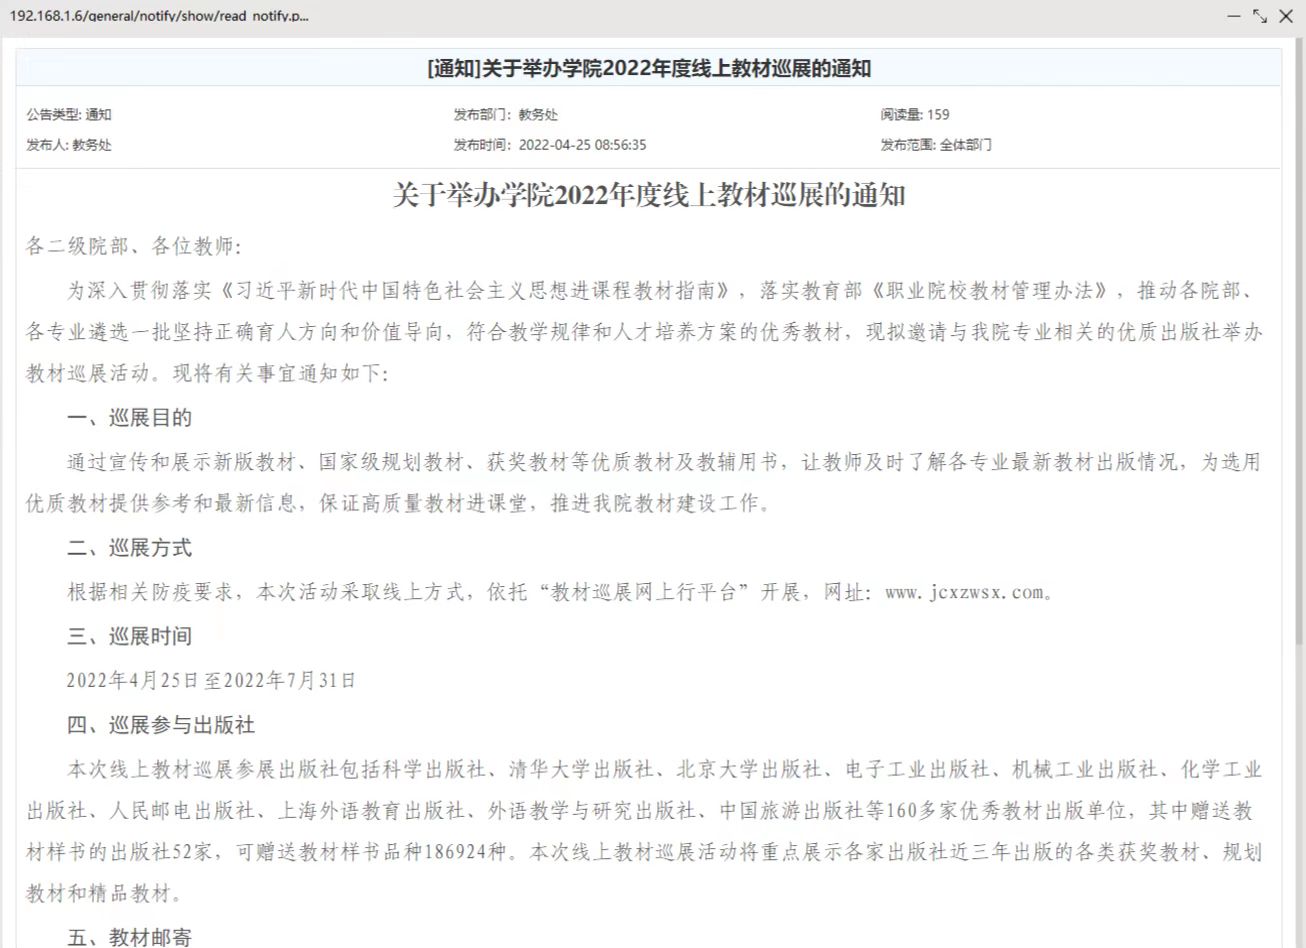Click the blue header title starting with [通知]

pos(648,68)
